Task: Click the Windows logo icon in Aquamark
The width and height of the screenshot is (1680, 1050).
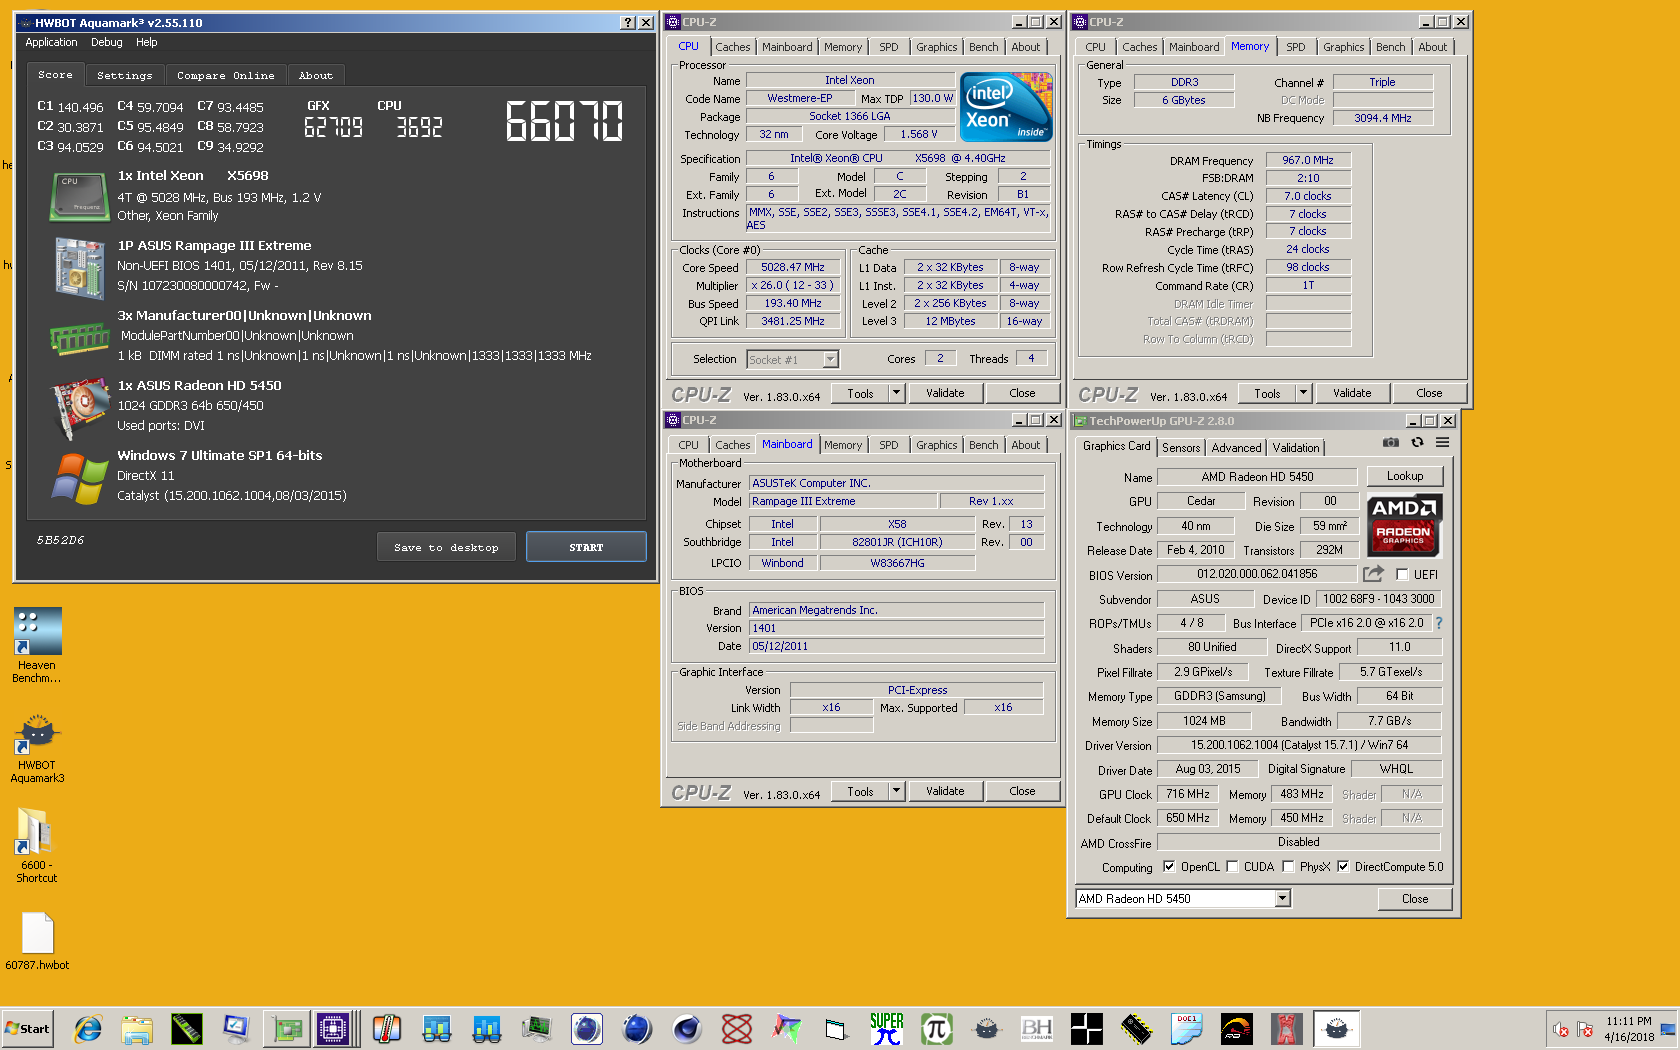Action: pos(80,478)
